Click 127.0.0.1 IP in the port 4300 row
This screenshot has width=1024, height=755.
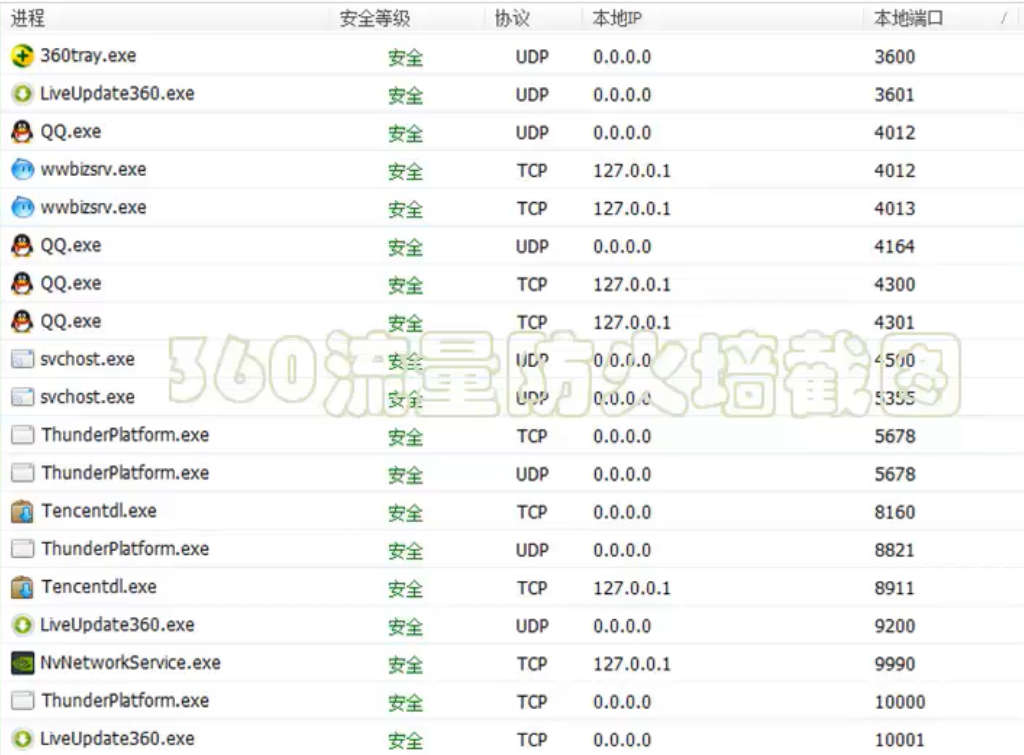click(x=632, y=284)
